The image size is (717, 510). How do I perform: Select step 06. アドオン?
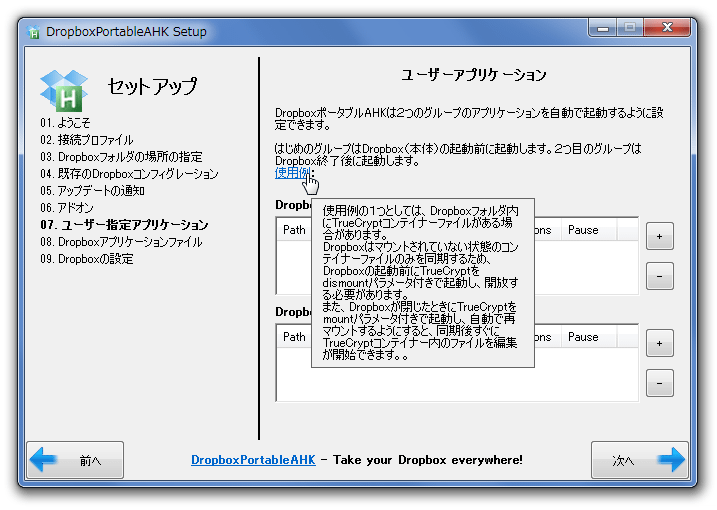[67, 208]
